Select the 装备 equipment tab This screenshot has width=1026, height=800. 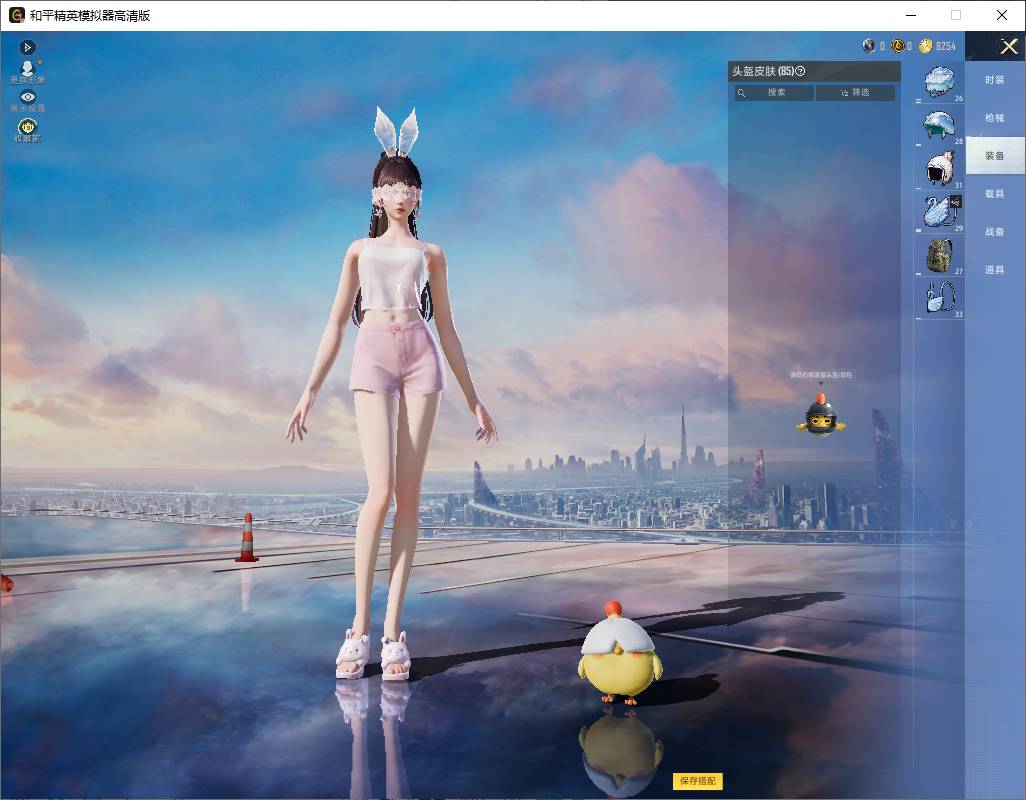click(995, 156)
